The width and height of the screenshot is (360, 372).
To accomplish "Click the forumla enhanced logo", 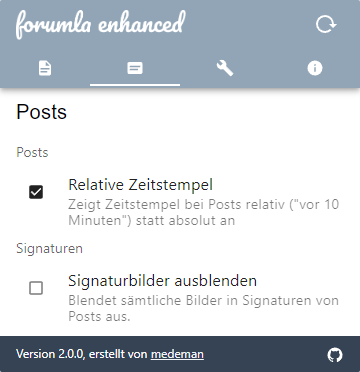I will point(100,24).
